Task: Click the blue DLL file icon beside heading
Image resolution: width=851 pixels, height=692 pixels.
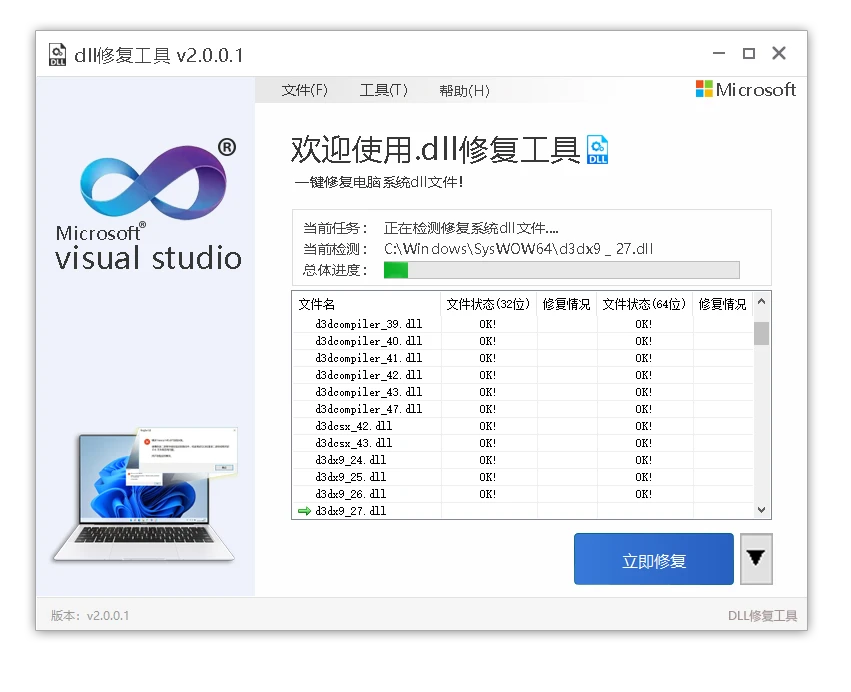Action: (598, 149)
